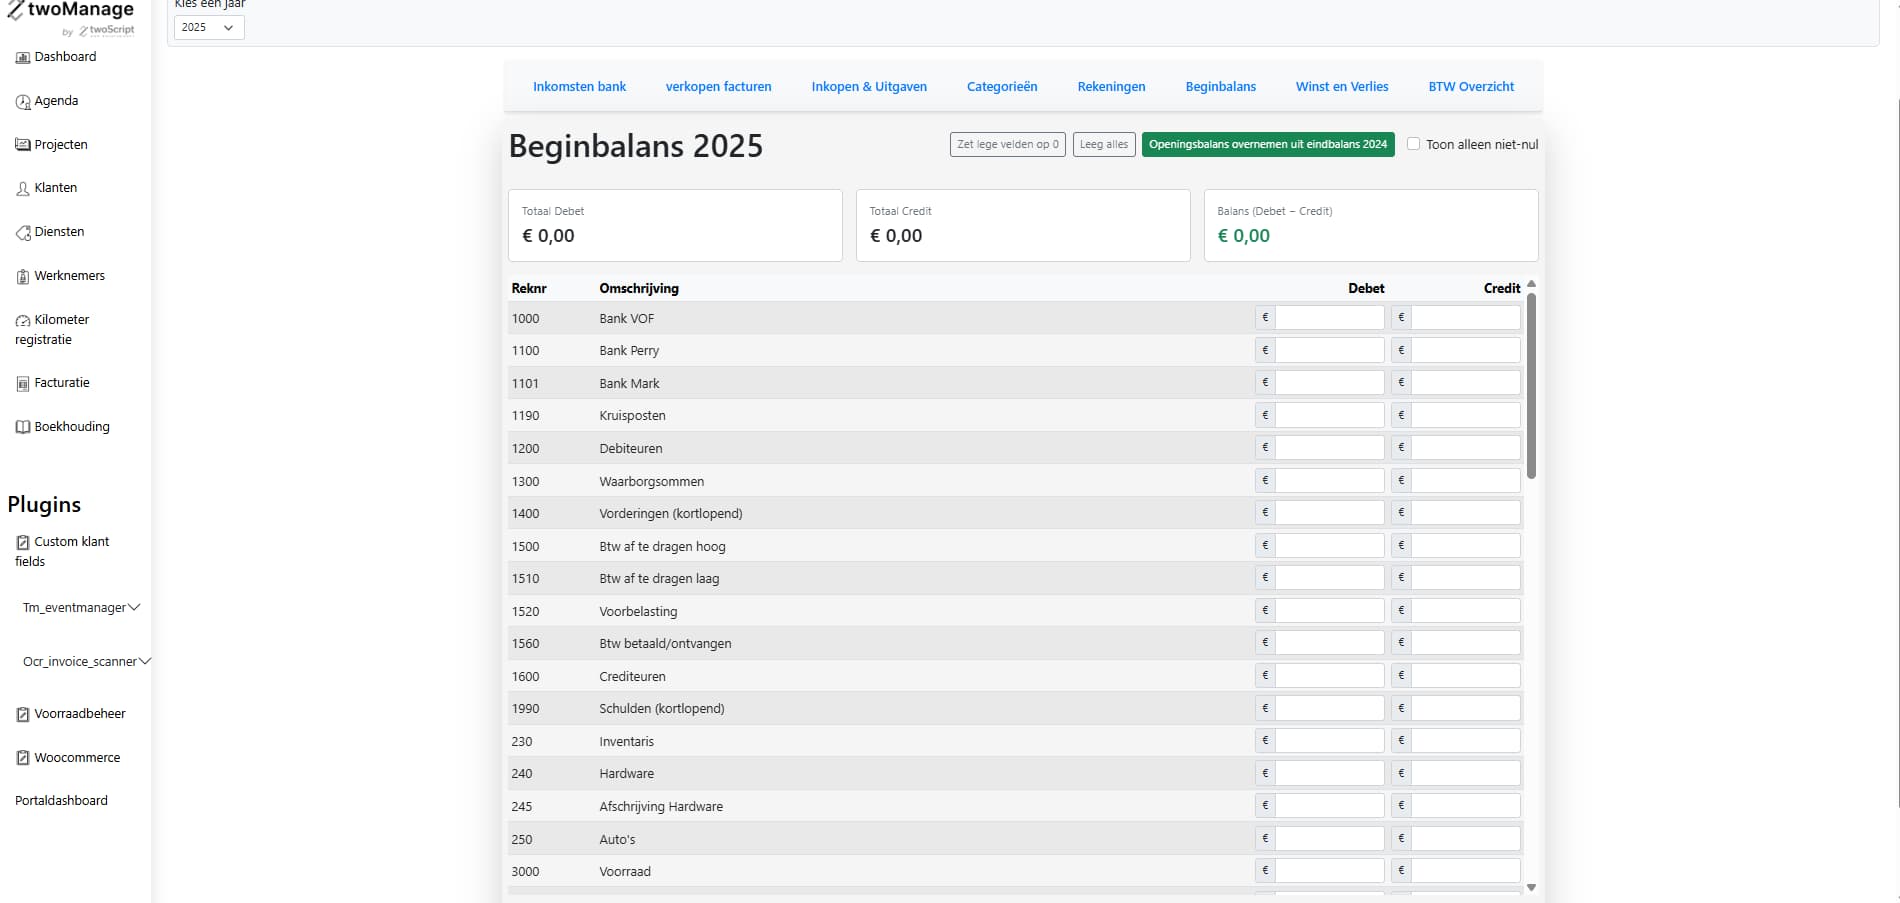Viewport: 1900px width, 903px height.
Task: Click the table's vertical scrollbar thumb
Action: 1531,385
